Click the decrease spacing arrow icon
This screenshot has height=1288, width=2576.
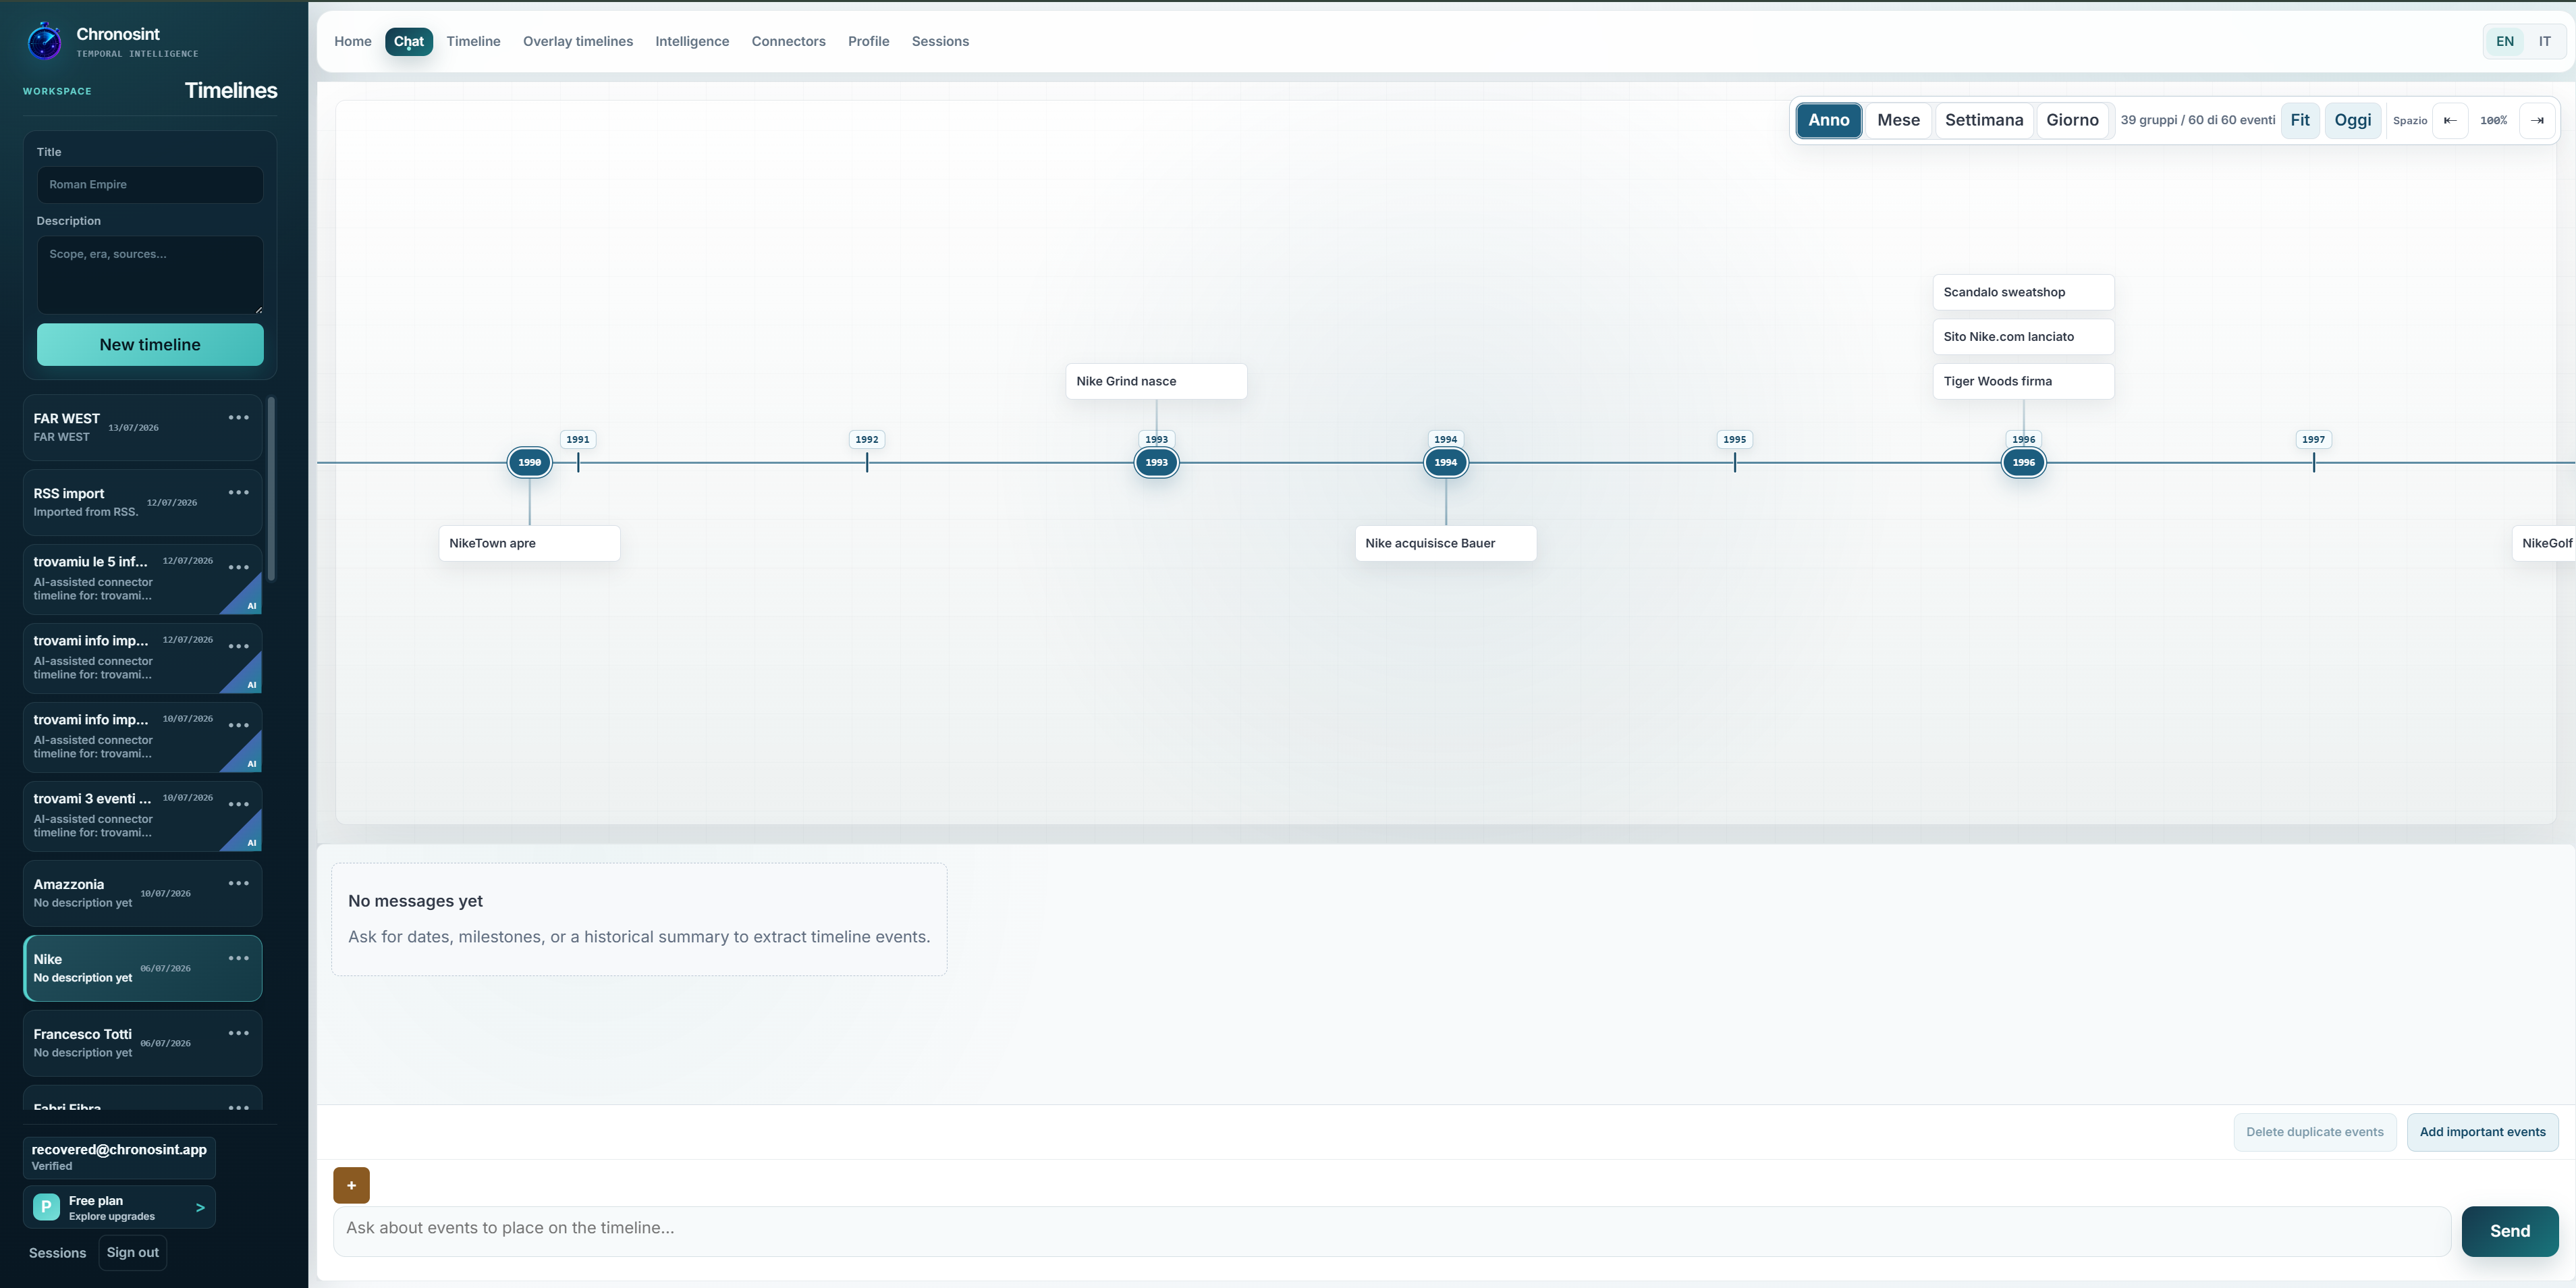2450,120
